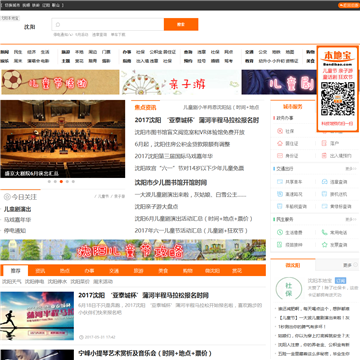This screenshot has width=360, height=360.
Task: Switch to the 交通 tab in orange bar
Action: (114, 271)
